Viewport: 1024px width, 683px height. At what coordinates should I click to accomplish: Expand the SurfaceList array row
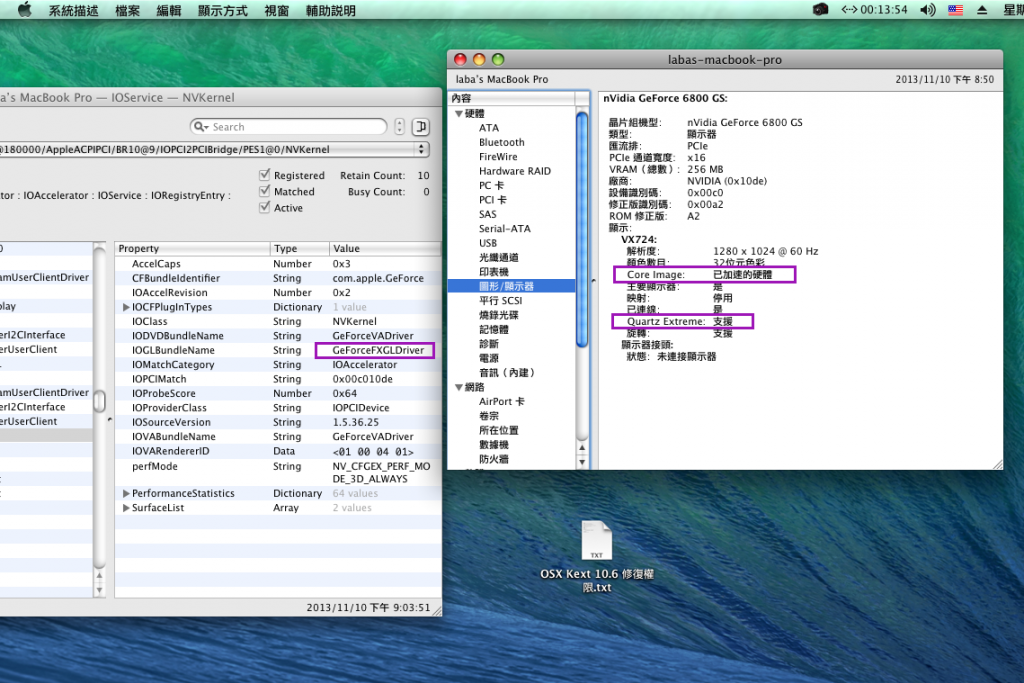click(x=126, y=507)
